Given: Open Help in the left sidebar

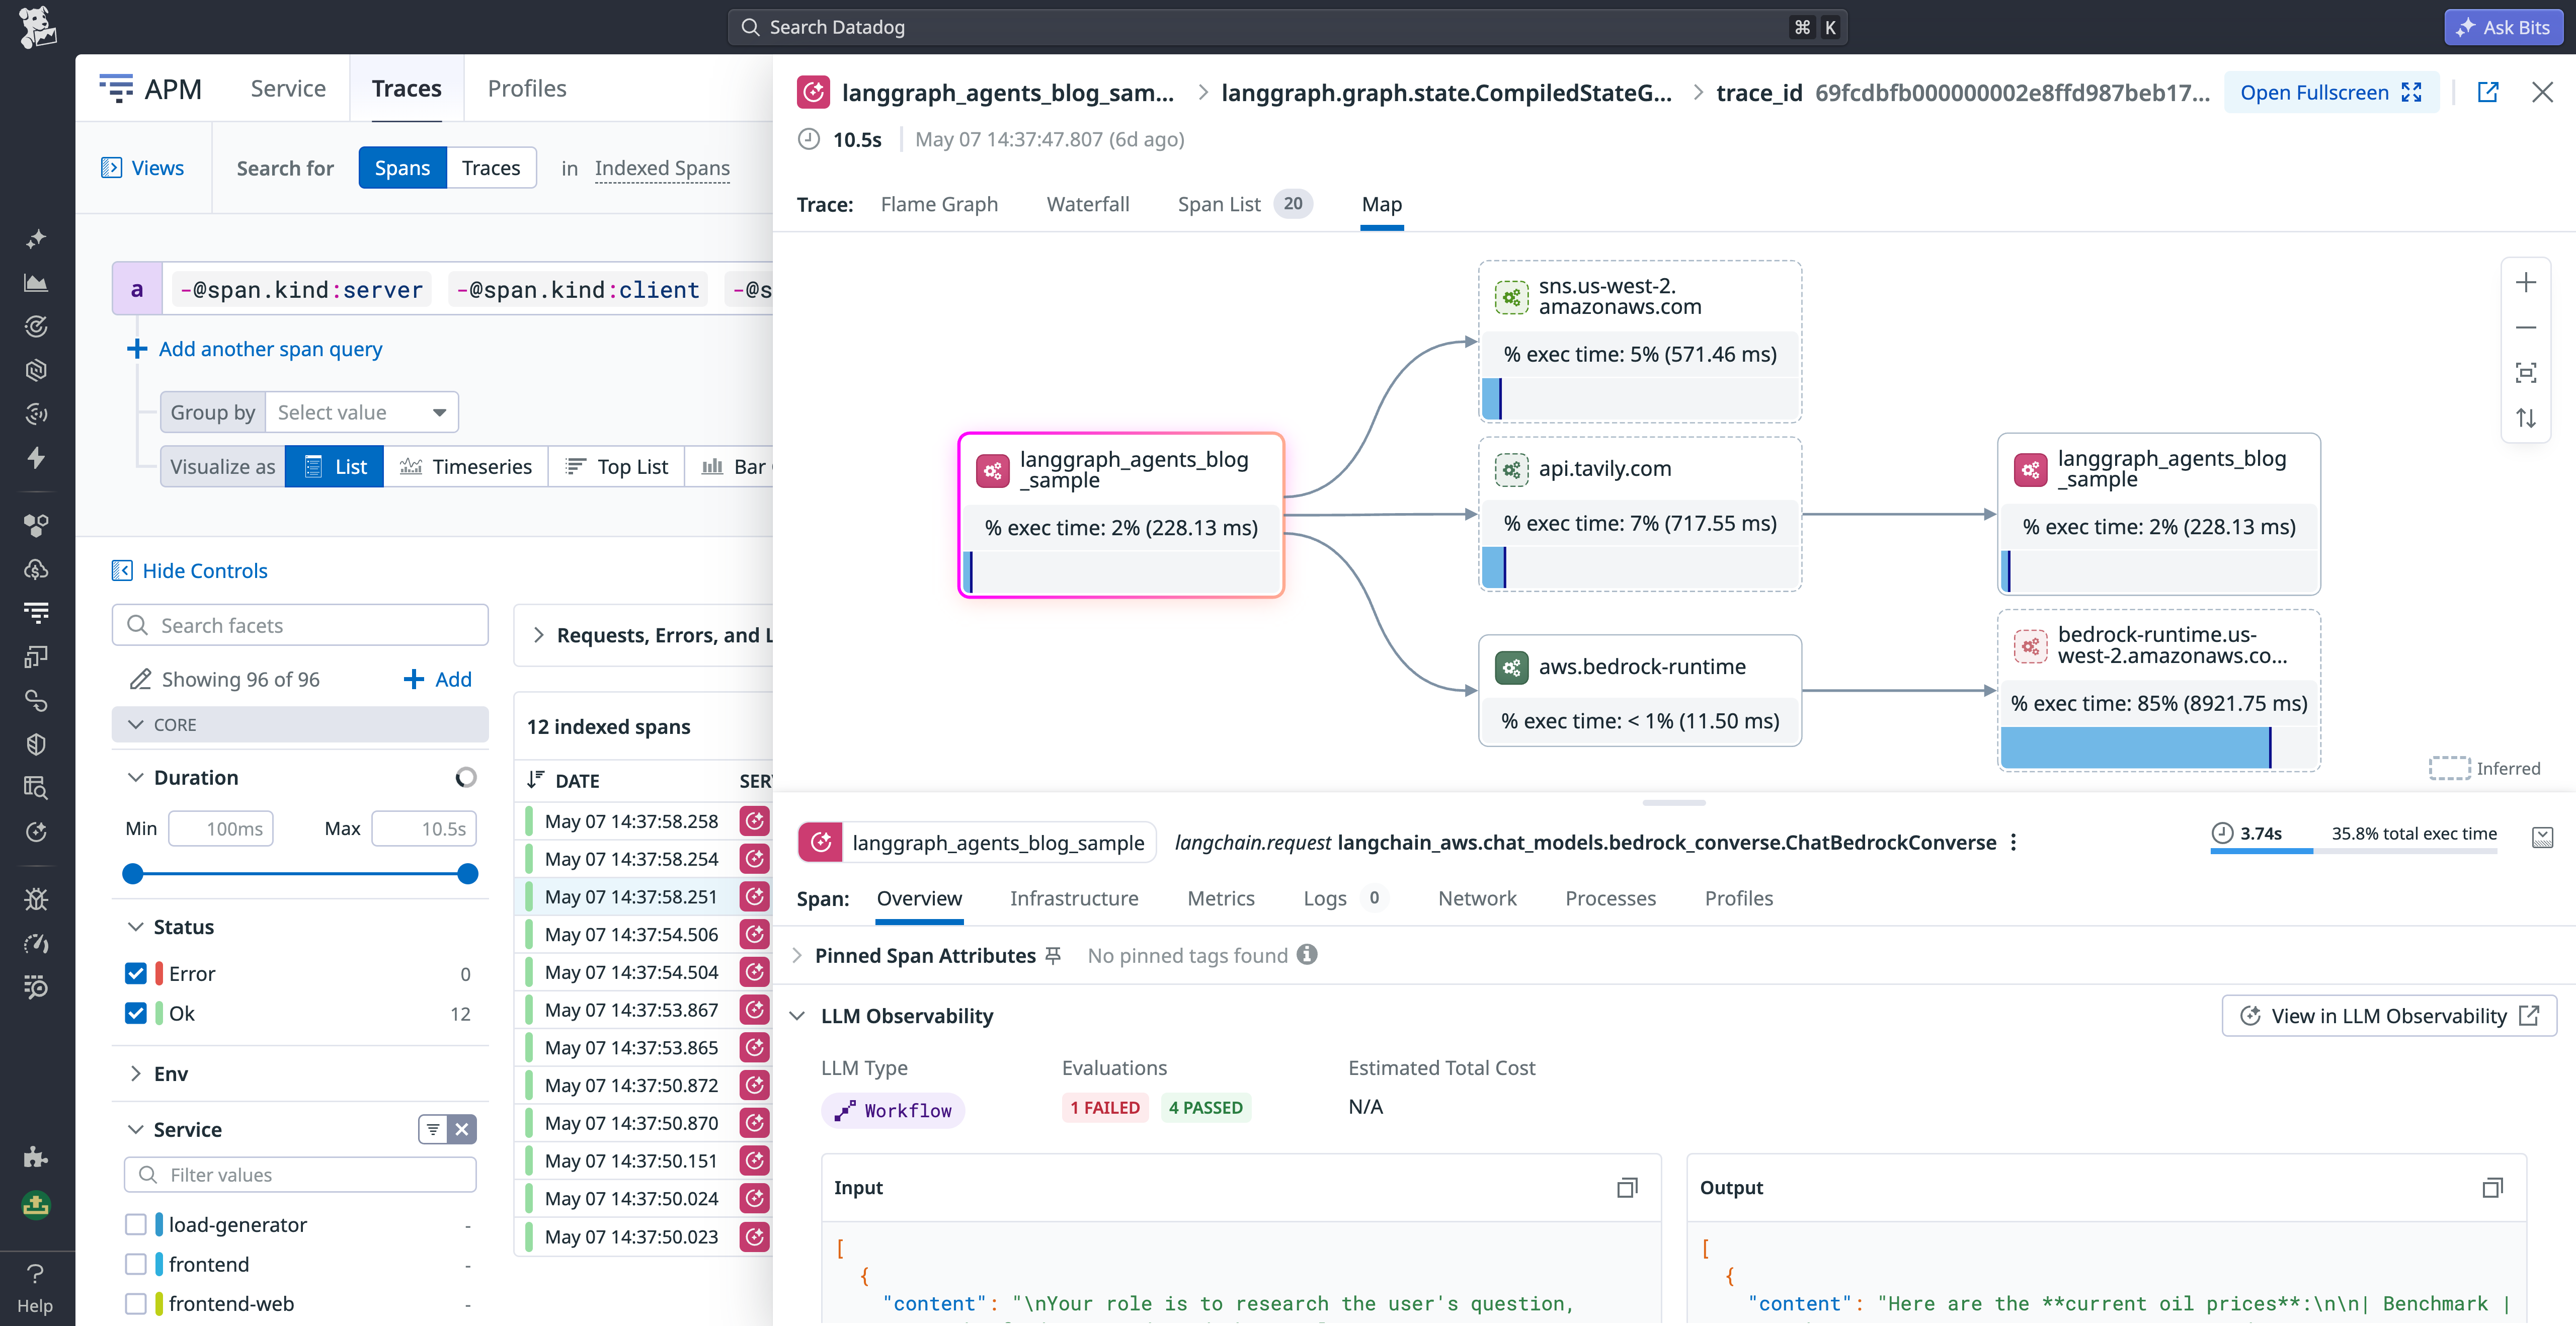Looking at the screenshot, I should tap(35, 1287).
